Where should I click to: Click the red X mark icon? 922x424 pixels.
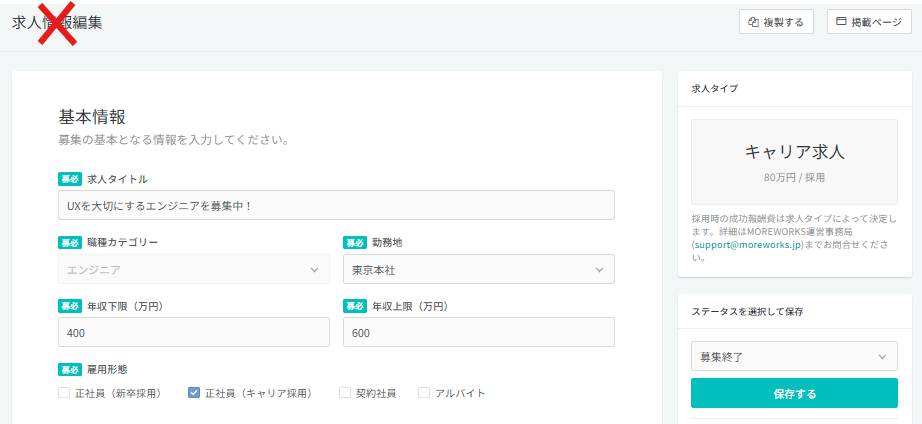tap(59, 22)
